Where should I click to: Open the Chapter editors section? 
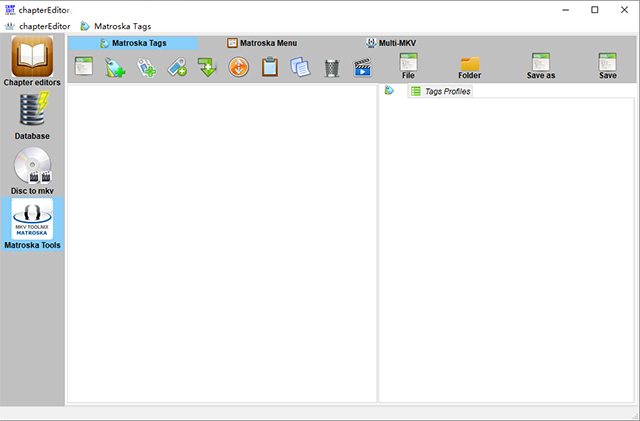pos(32,61)
